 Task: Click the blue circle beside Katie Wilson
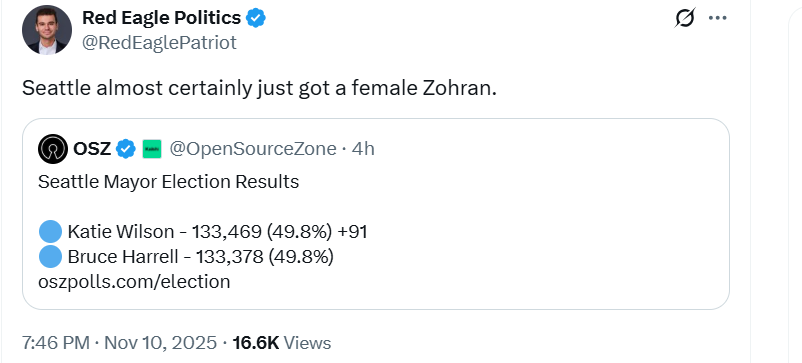click(x=50, y=232)
